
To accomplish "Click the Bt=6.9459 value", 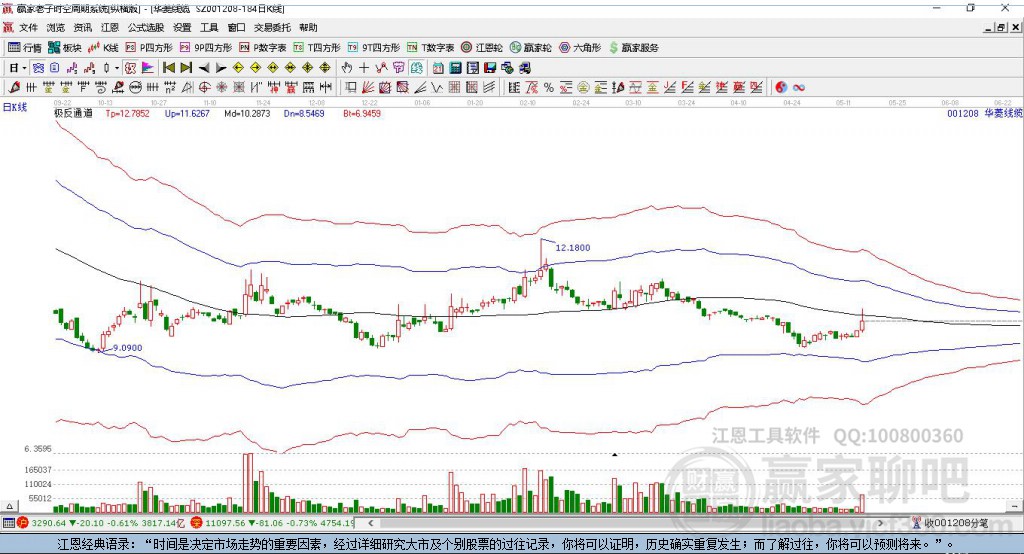I will 362,113.
